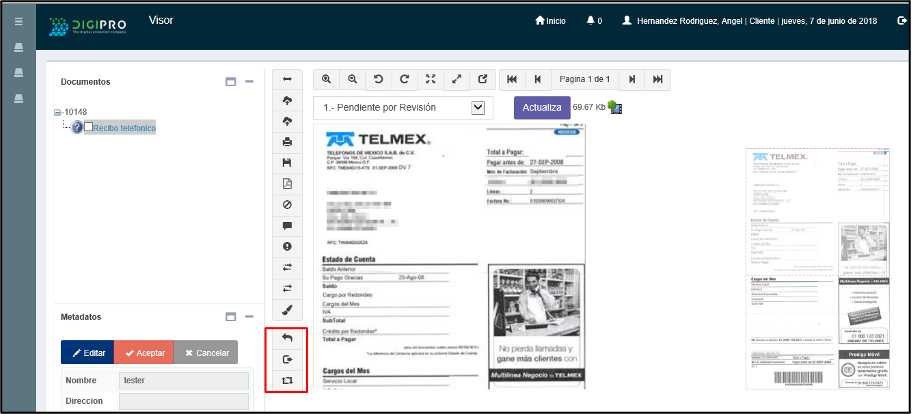Click the save floppy disk icon

point(288,163)
